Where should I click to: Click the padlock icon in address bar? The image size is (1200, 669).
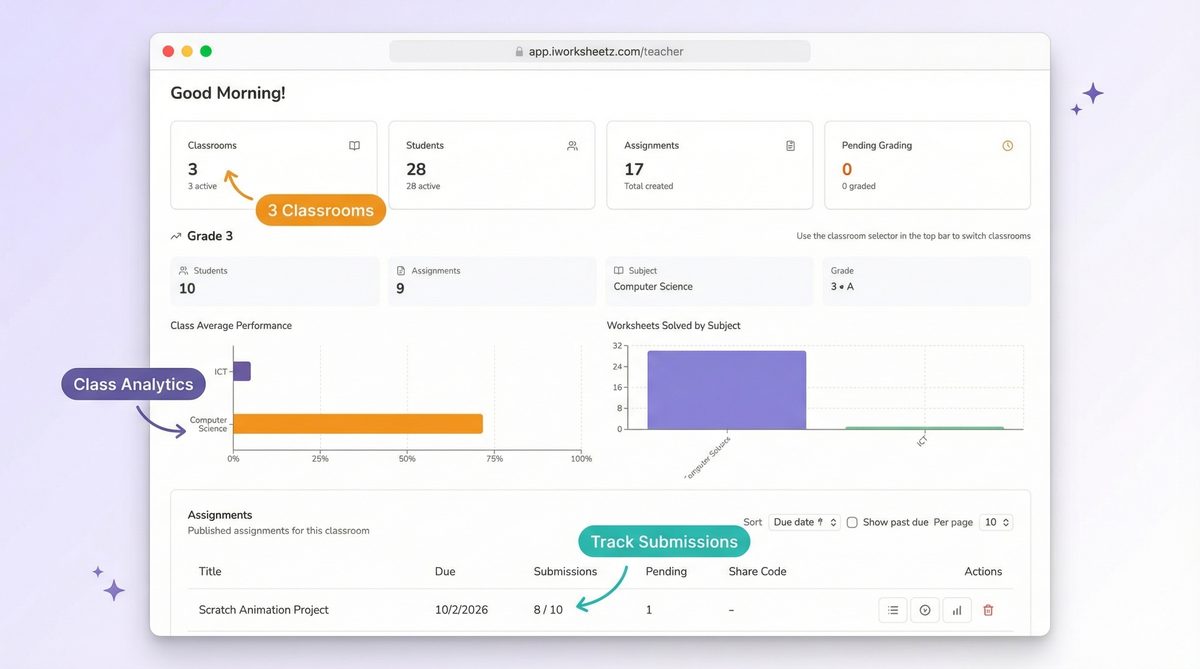(x=519, y=52)
